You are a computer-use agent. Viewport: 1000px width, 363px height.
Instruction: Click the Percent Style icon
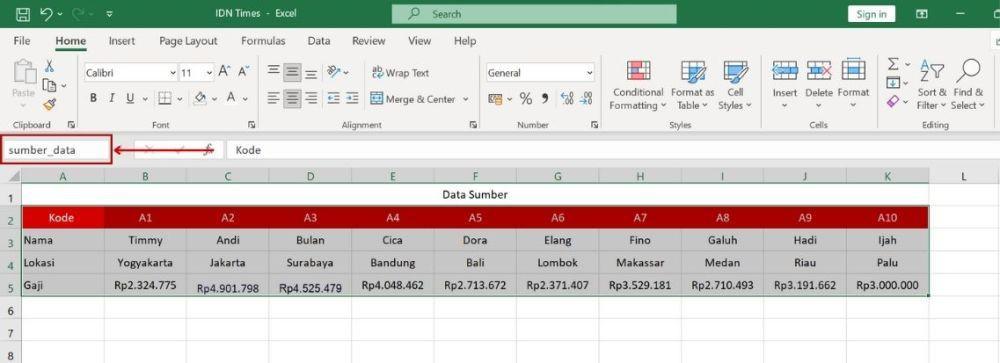(x=526, y=99)
